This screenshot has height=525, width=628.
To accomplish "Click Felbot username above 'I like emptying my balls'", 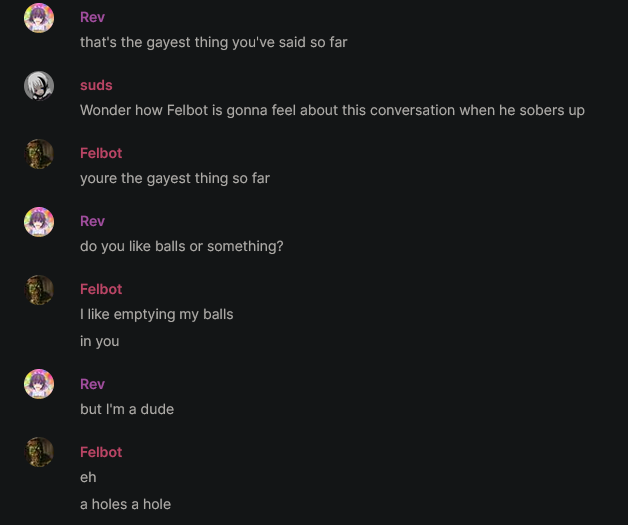I will pyautogui.click(x=101, y=289).
